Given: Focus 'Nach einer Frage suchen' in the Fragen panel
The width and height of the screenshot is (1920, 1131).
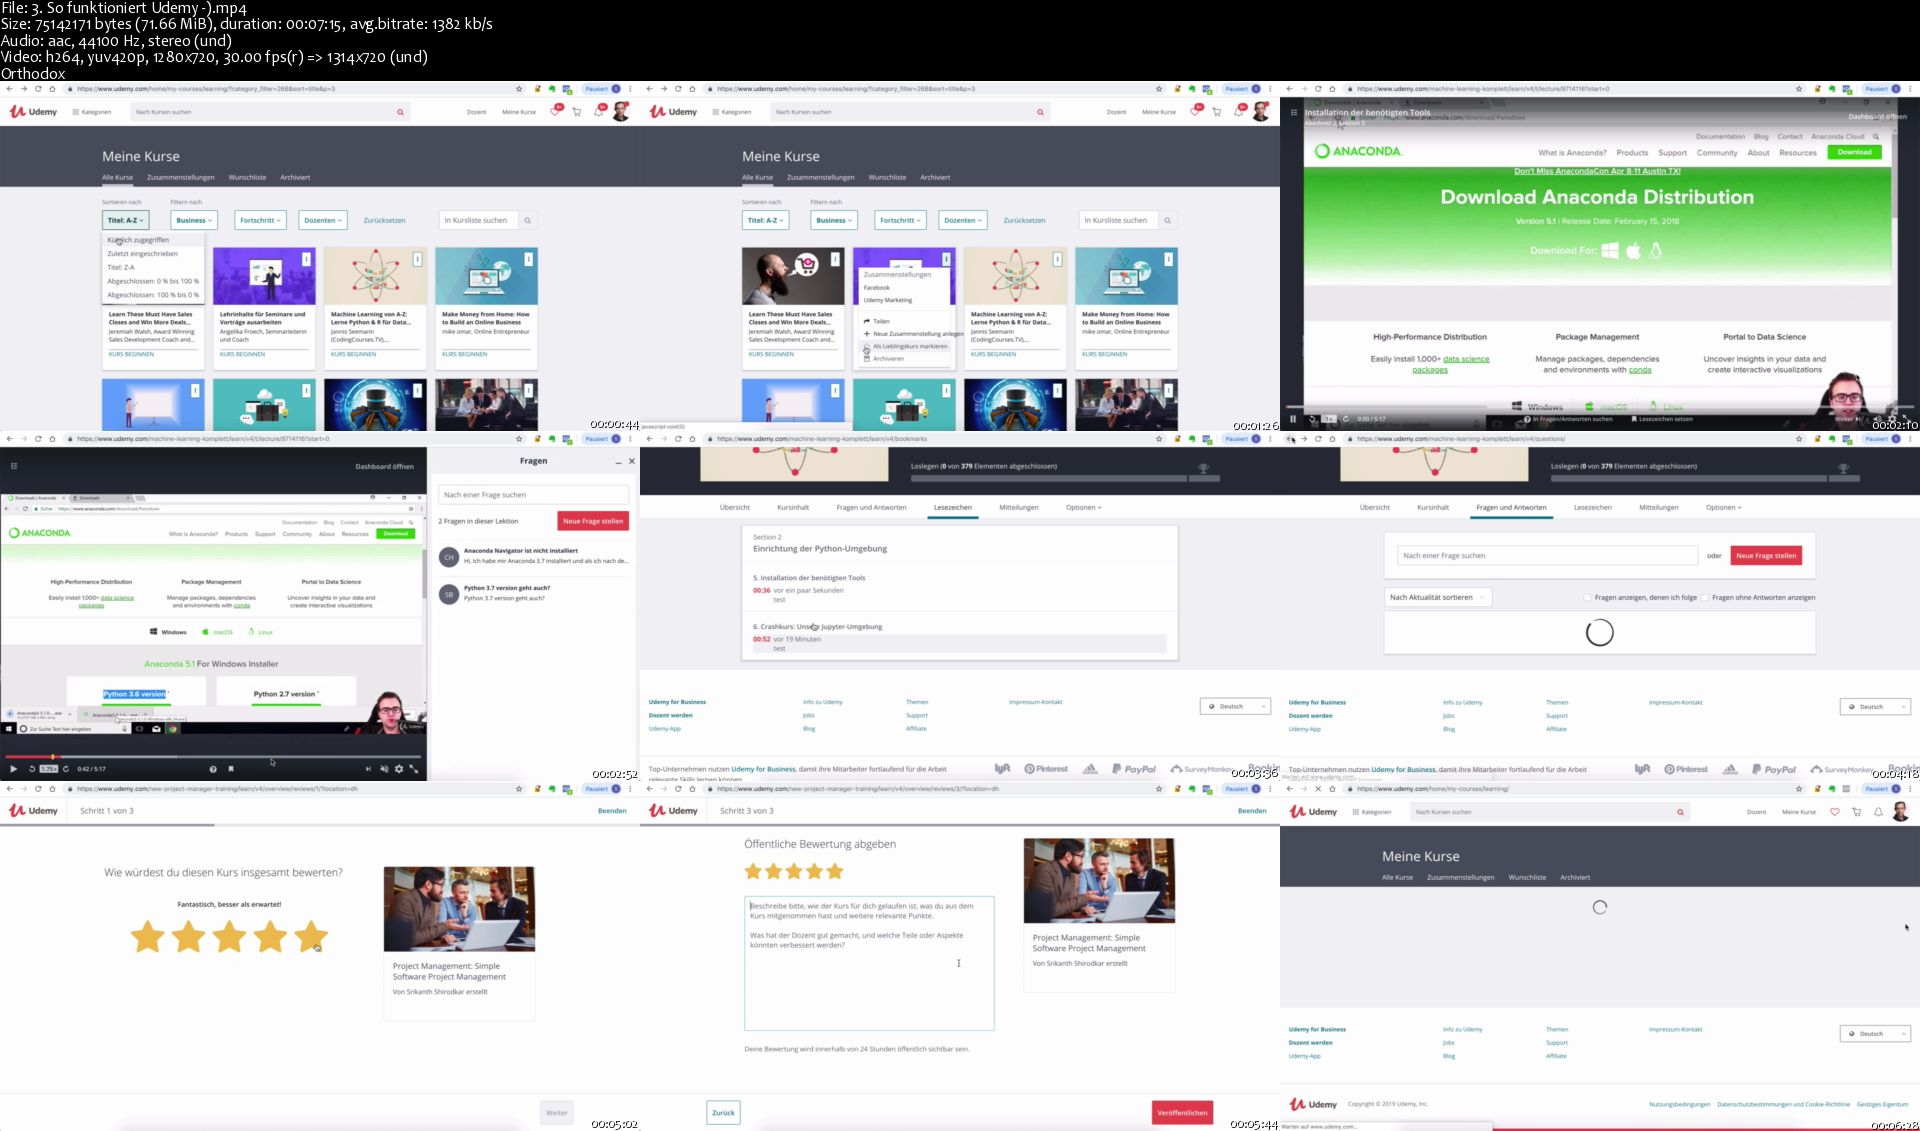Looking at the screenshot, I should click(533, 495).
